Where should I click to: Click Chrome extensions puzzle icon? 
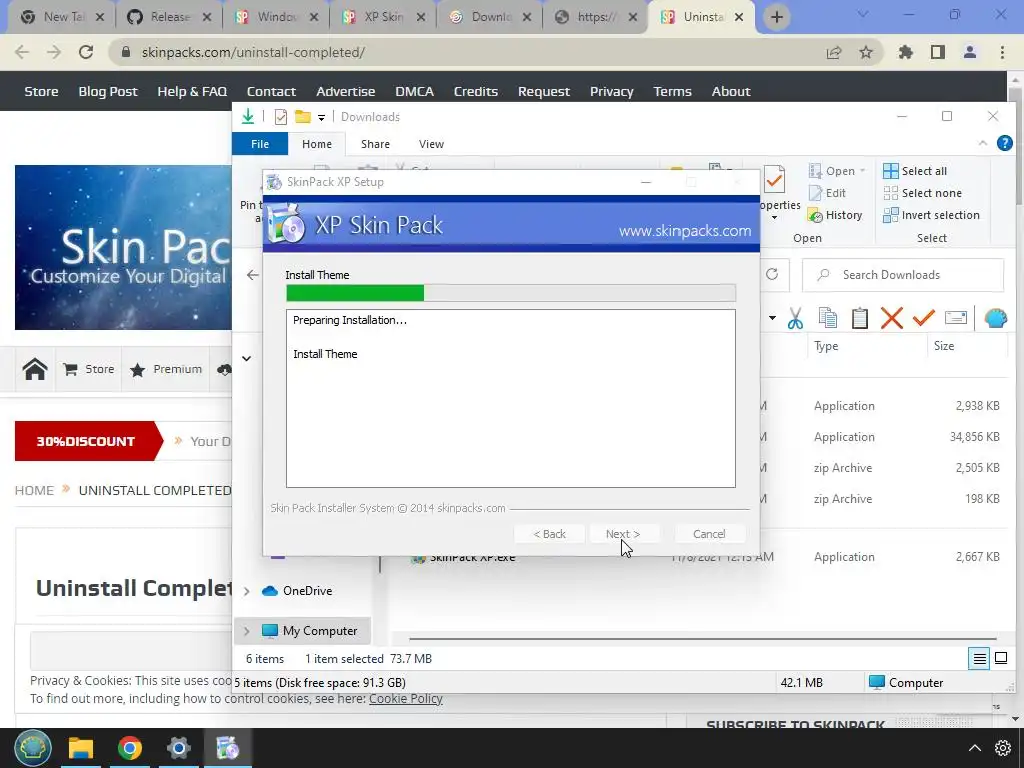[x=906, y=52]
